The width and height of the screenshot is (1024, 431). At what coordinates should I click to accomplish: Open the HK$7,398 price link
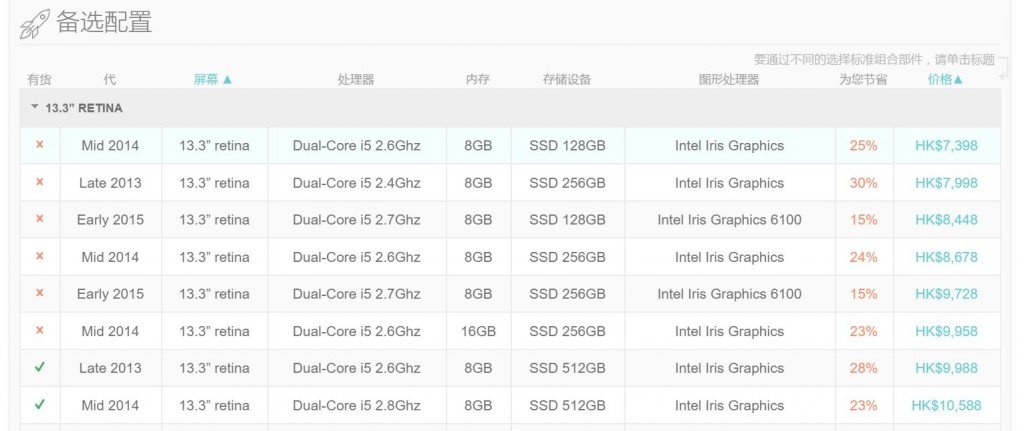pos(946,146)
